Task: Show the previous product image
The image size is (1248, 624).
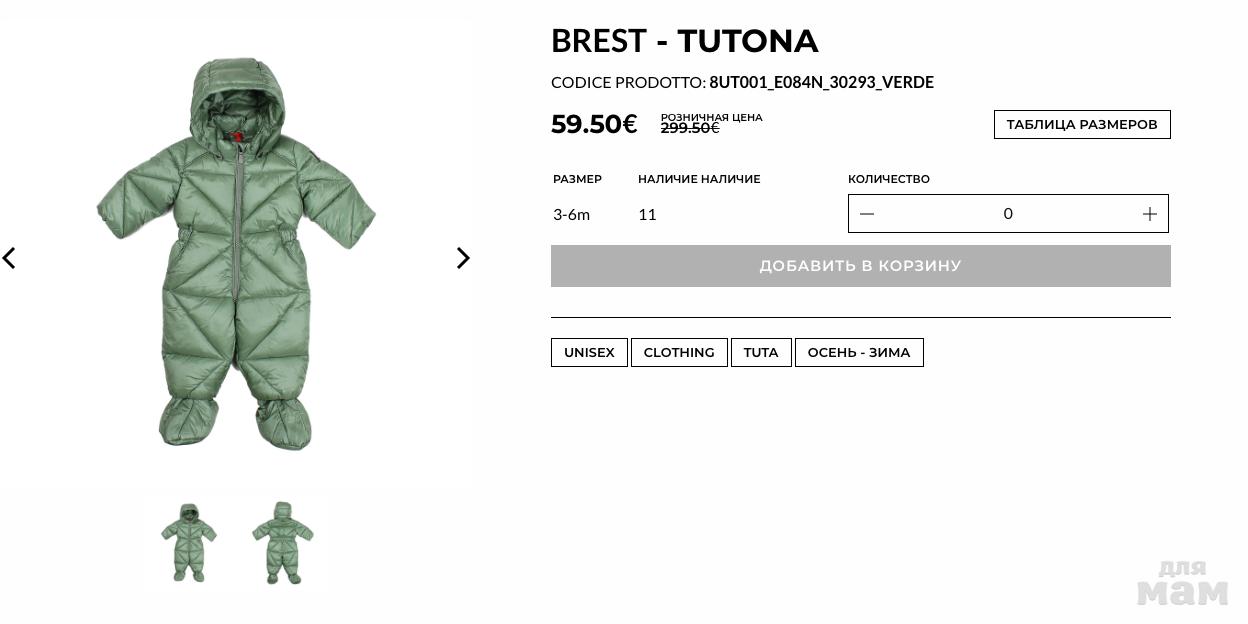Action: coord(9,258)
